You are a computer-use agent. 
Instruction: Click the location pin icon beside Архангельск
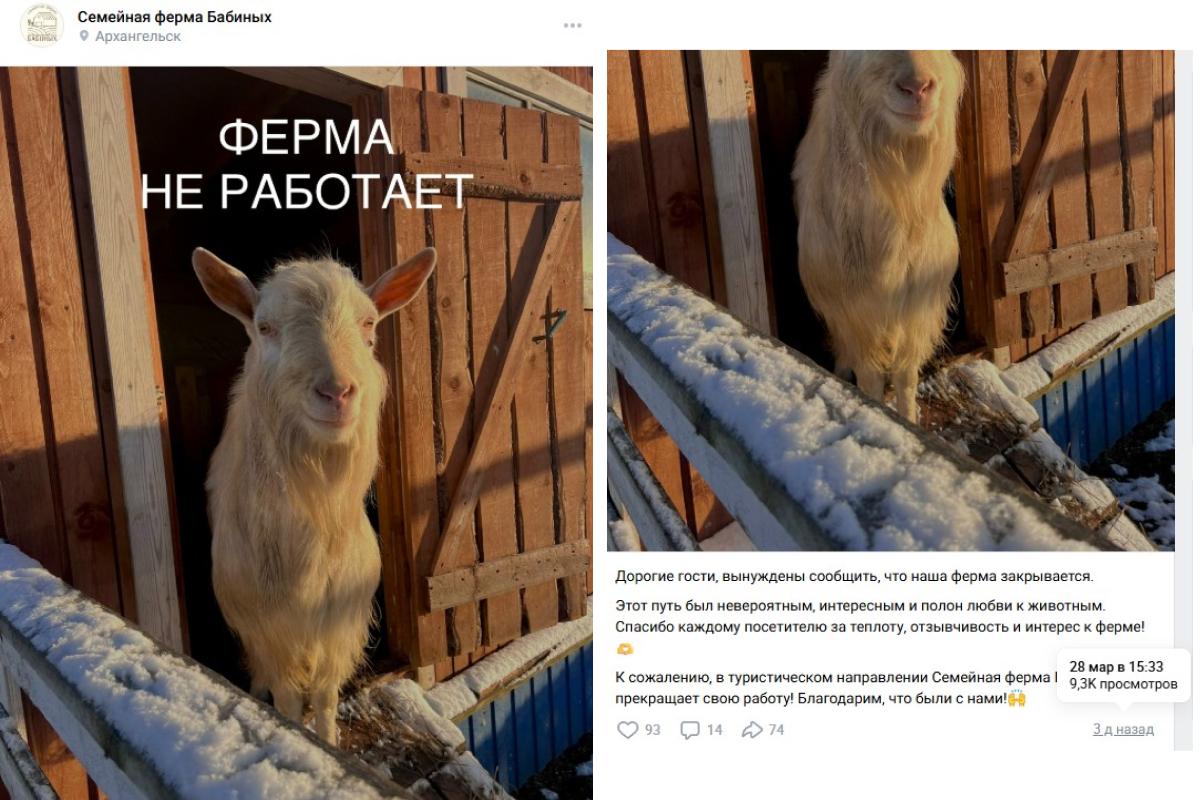coord(84,36)
